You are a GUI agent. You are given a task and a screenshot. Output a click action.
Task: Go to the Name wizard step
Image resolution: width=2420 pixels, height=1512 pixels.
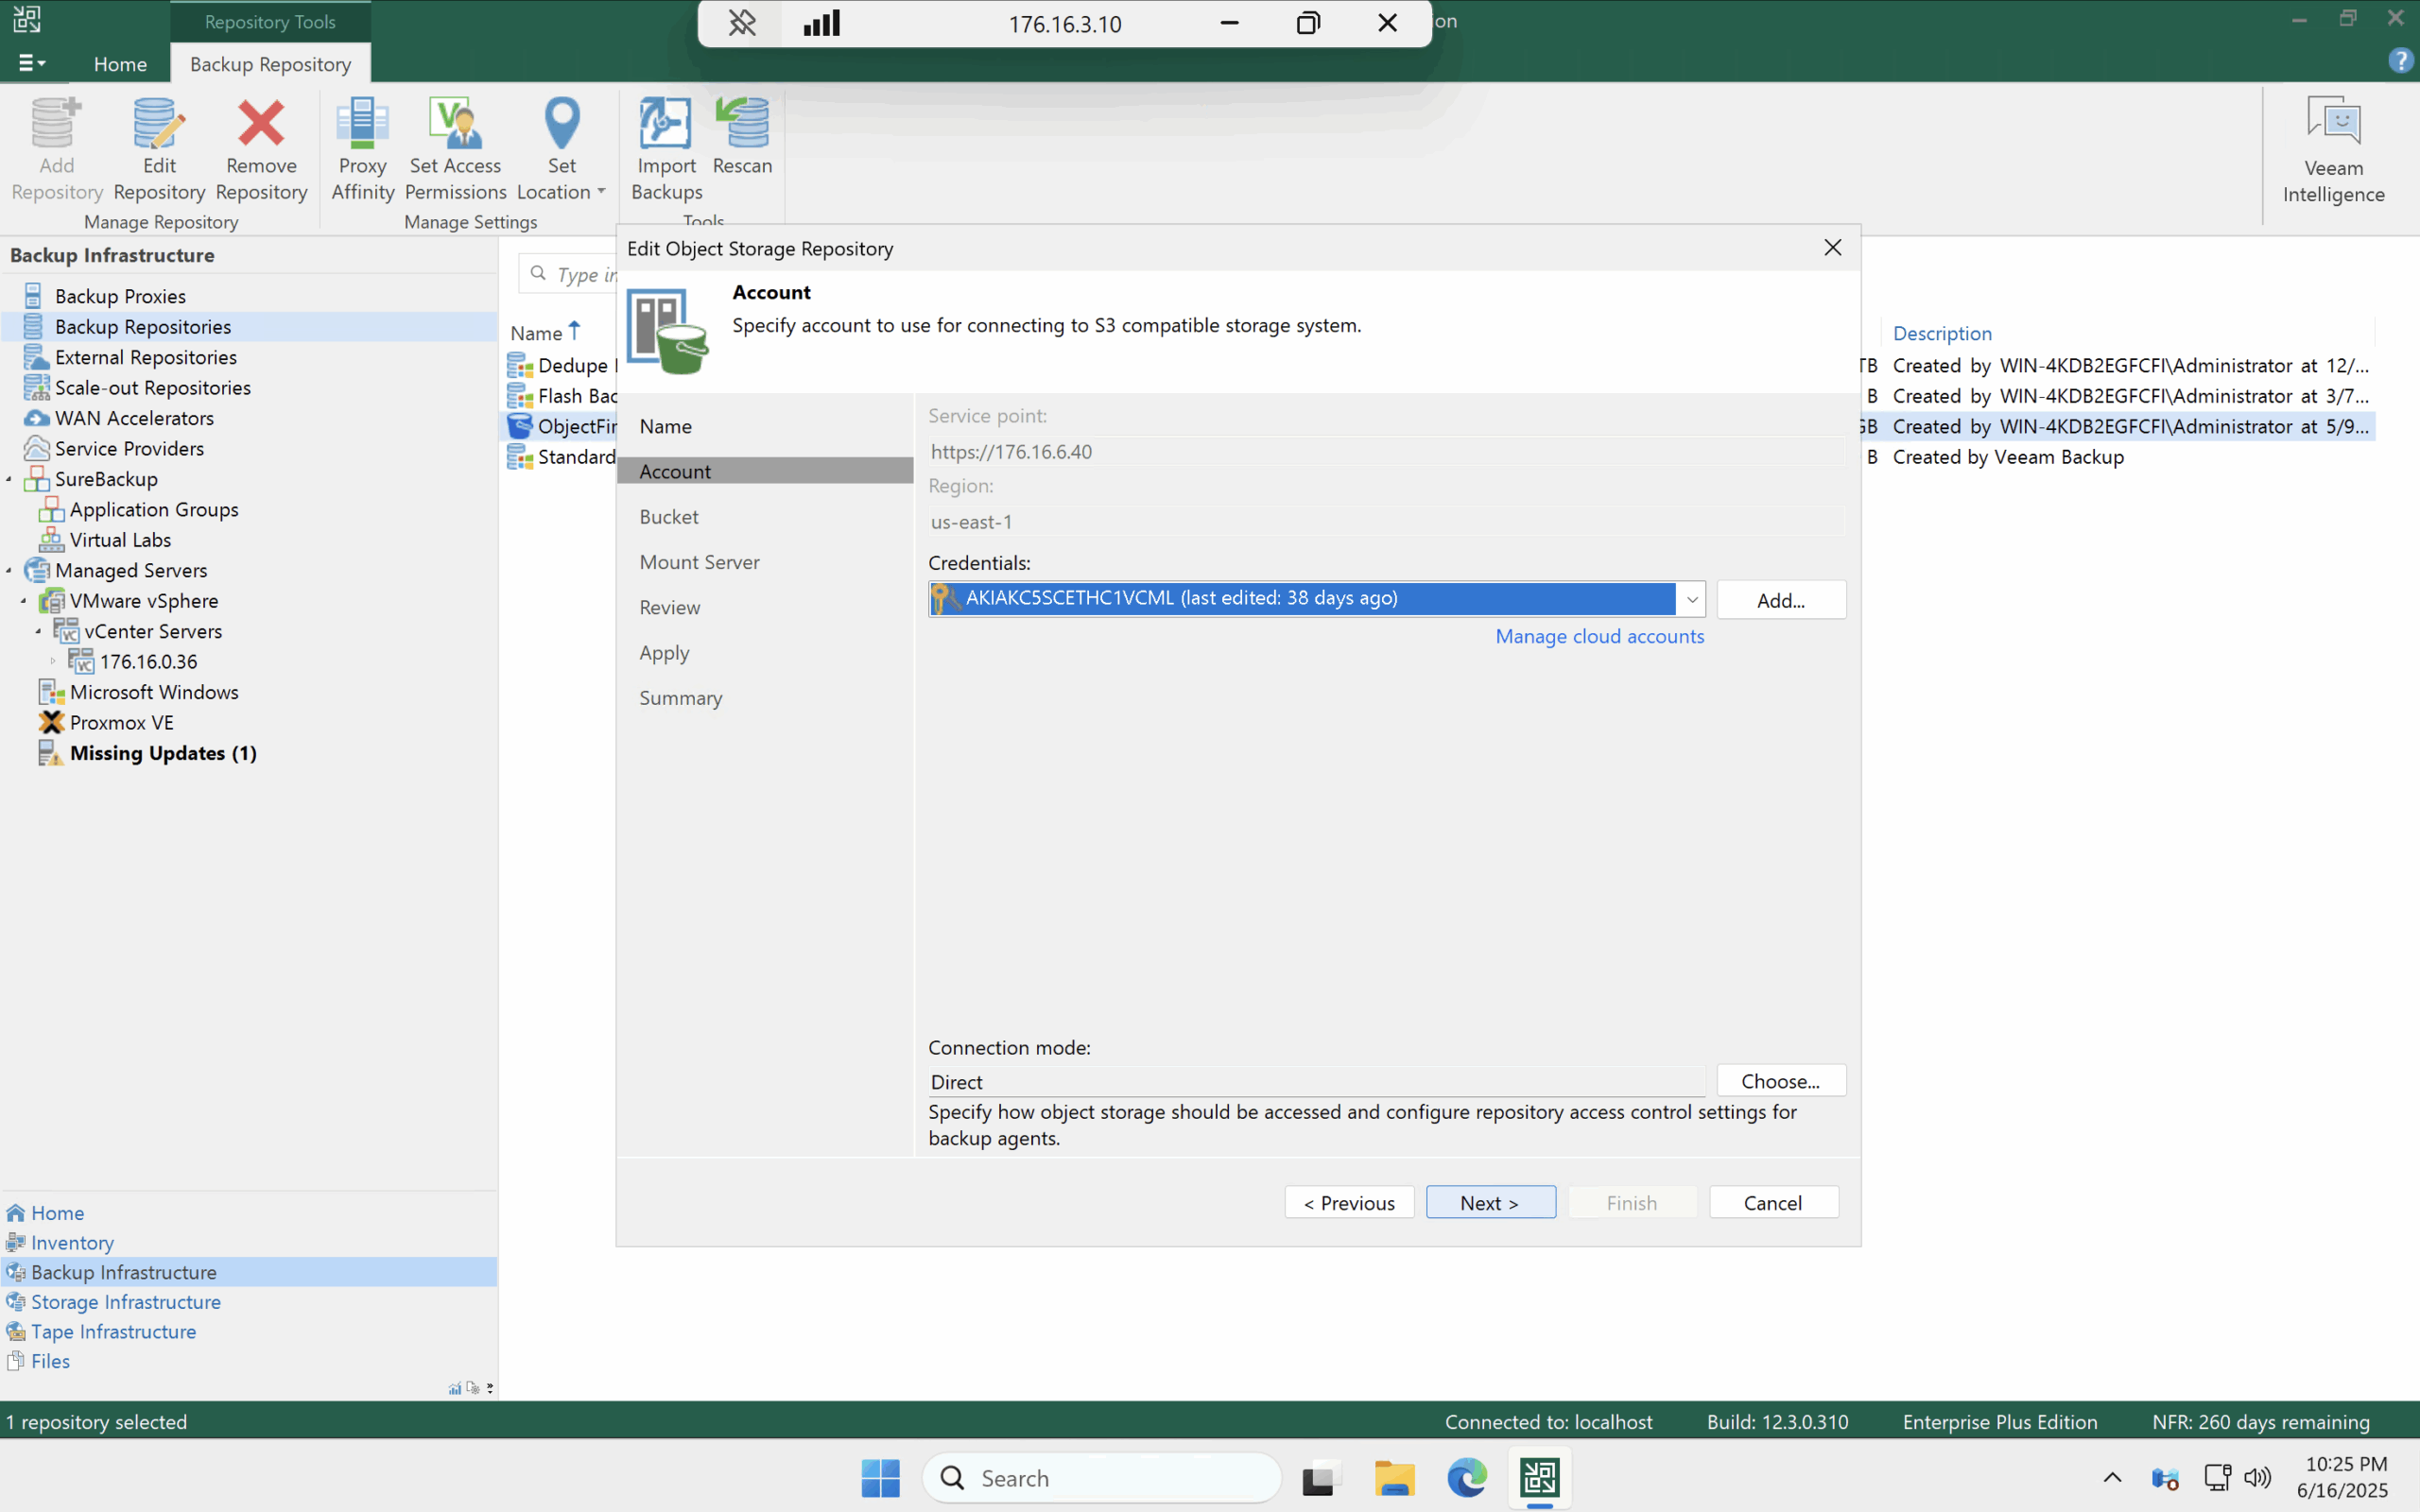(x=665, y=426)
